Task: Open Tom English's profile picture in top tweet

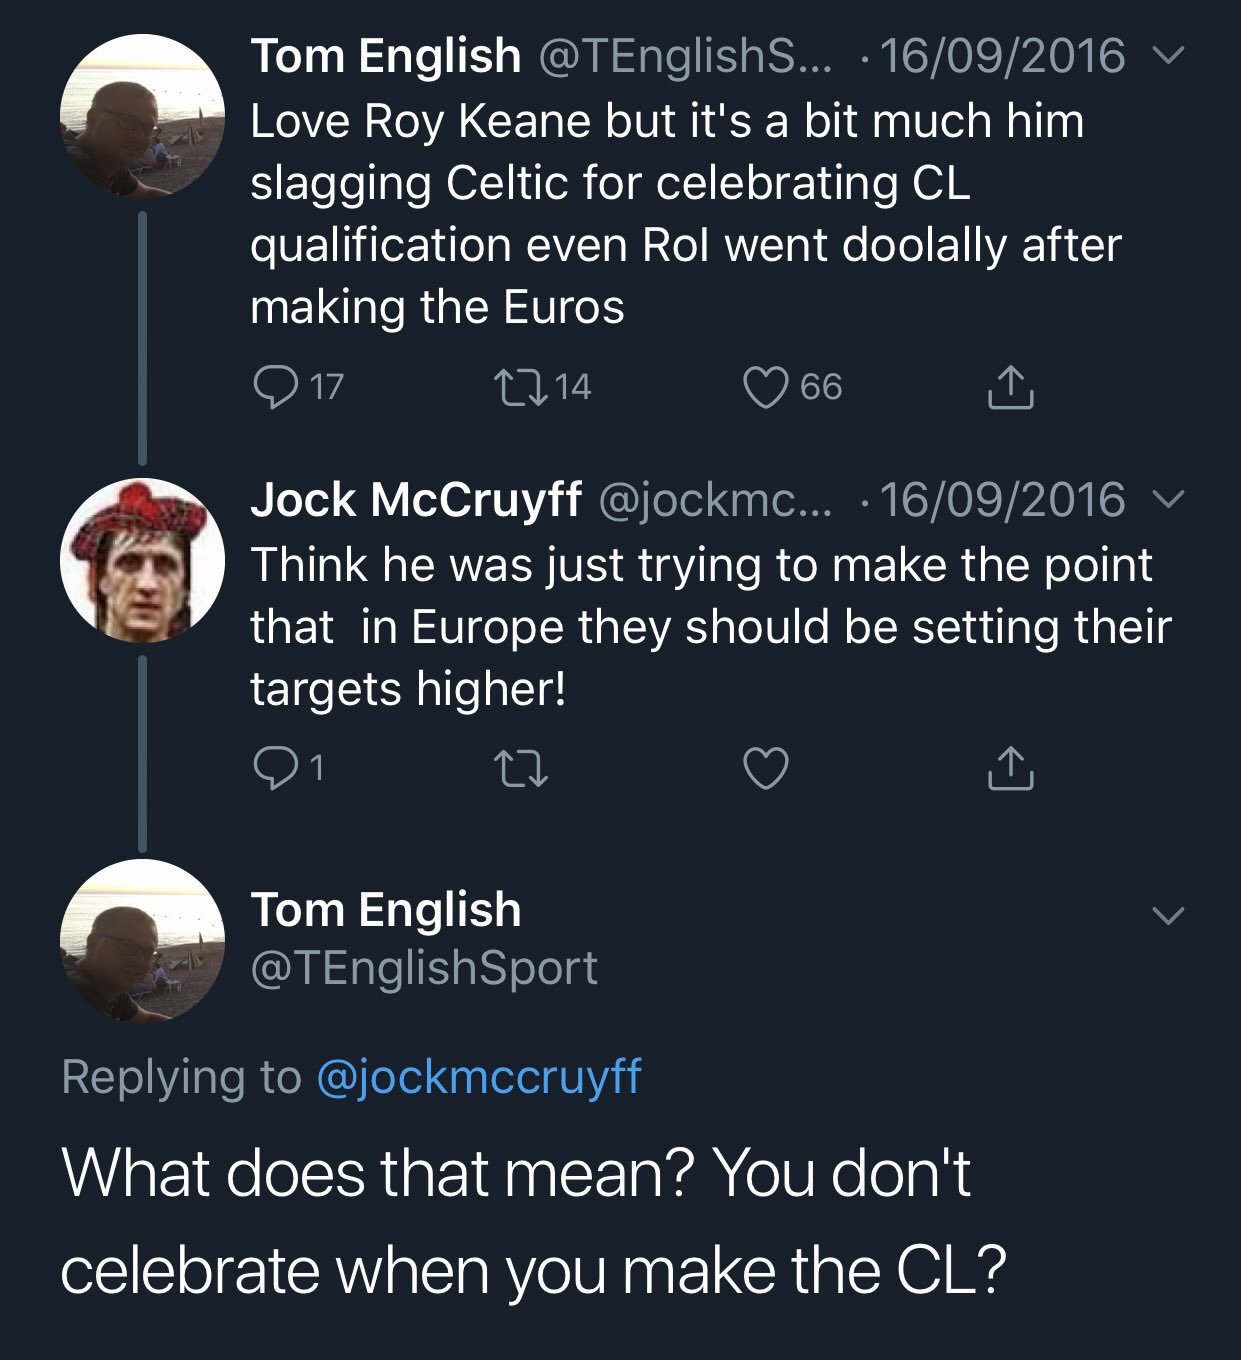Action: [143, 117]
